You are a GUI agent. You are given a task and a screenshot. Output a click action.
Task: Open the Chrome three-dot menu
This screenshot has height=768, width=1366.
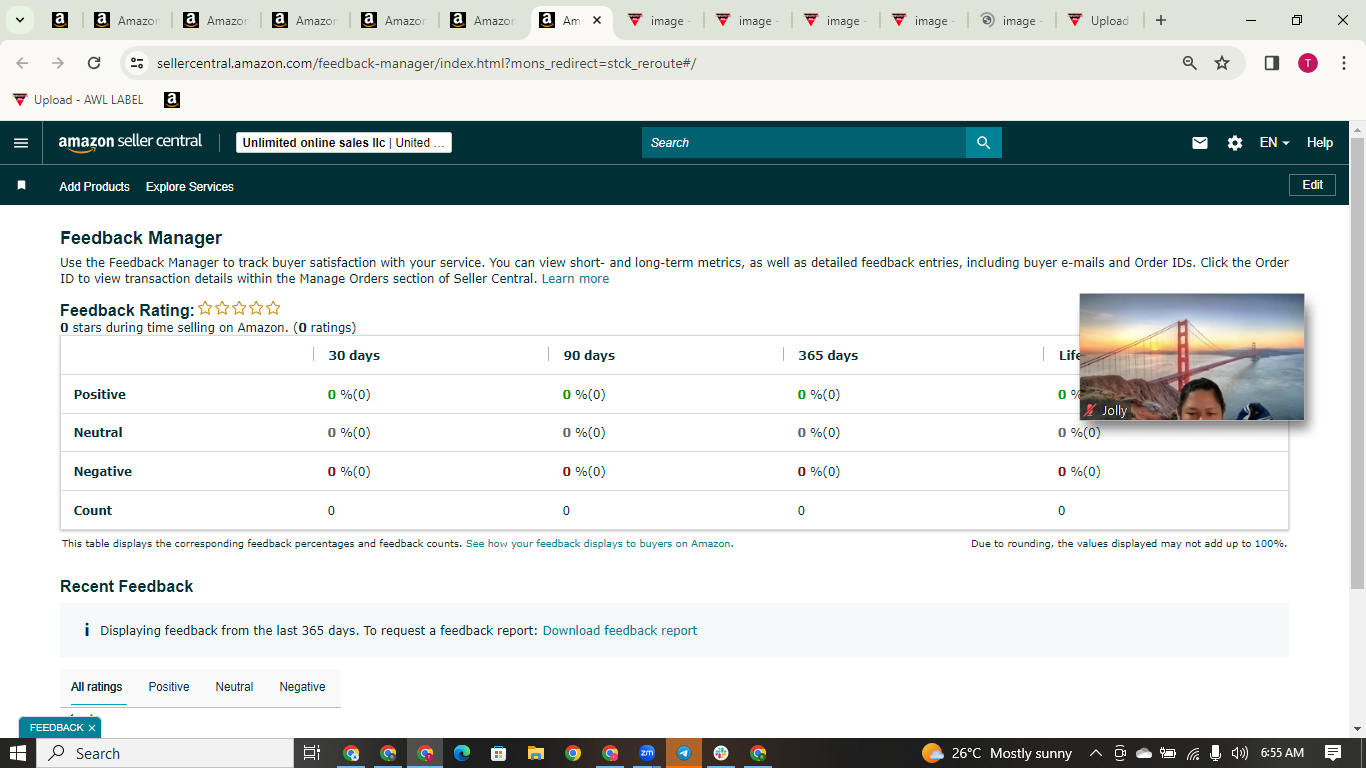pyautogui.click(x=1344, y=63)
